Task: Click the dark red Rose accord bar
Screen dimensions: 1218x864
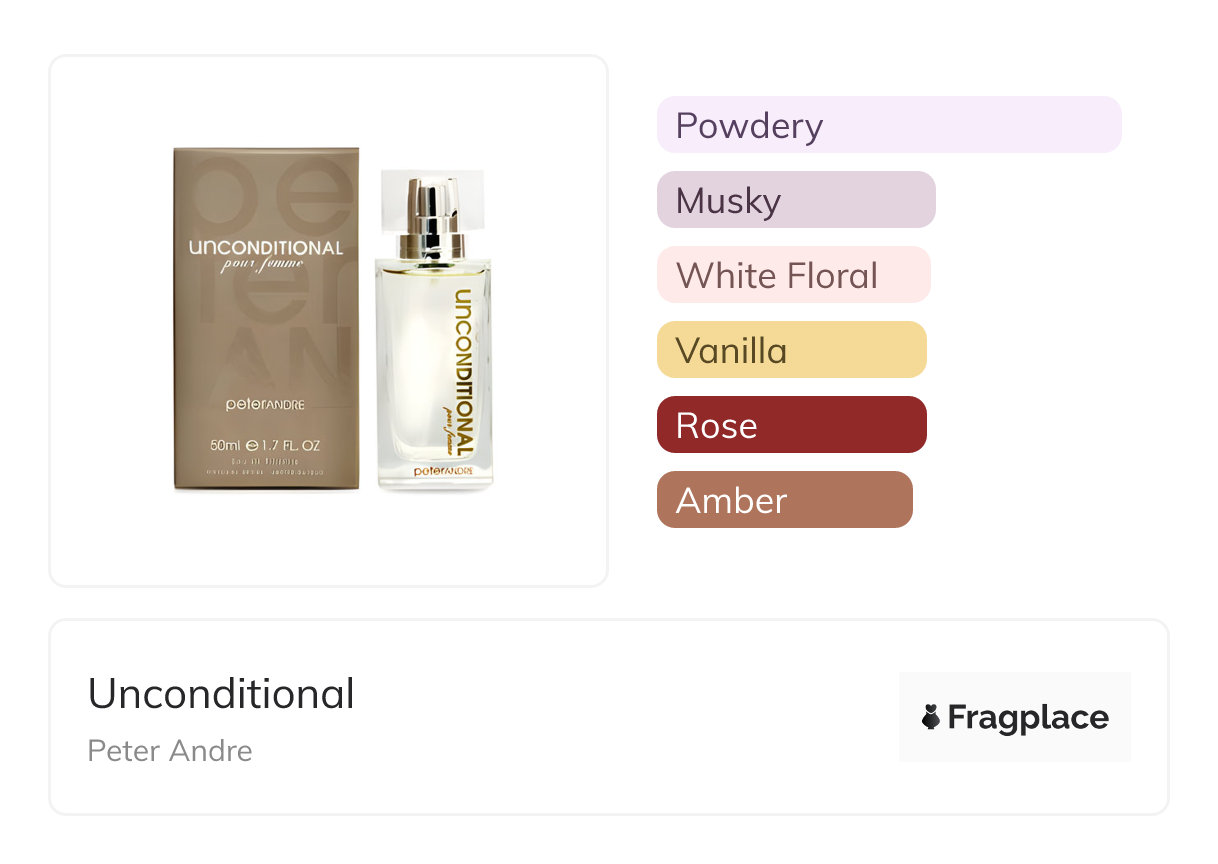Action: pos(791,425)
